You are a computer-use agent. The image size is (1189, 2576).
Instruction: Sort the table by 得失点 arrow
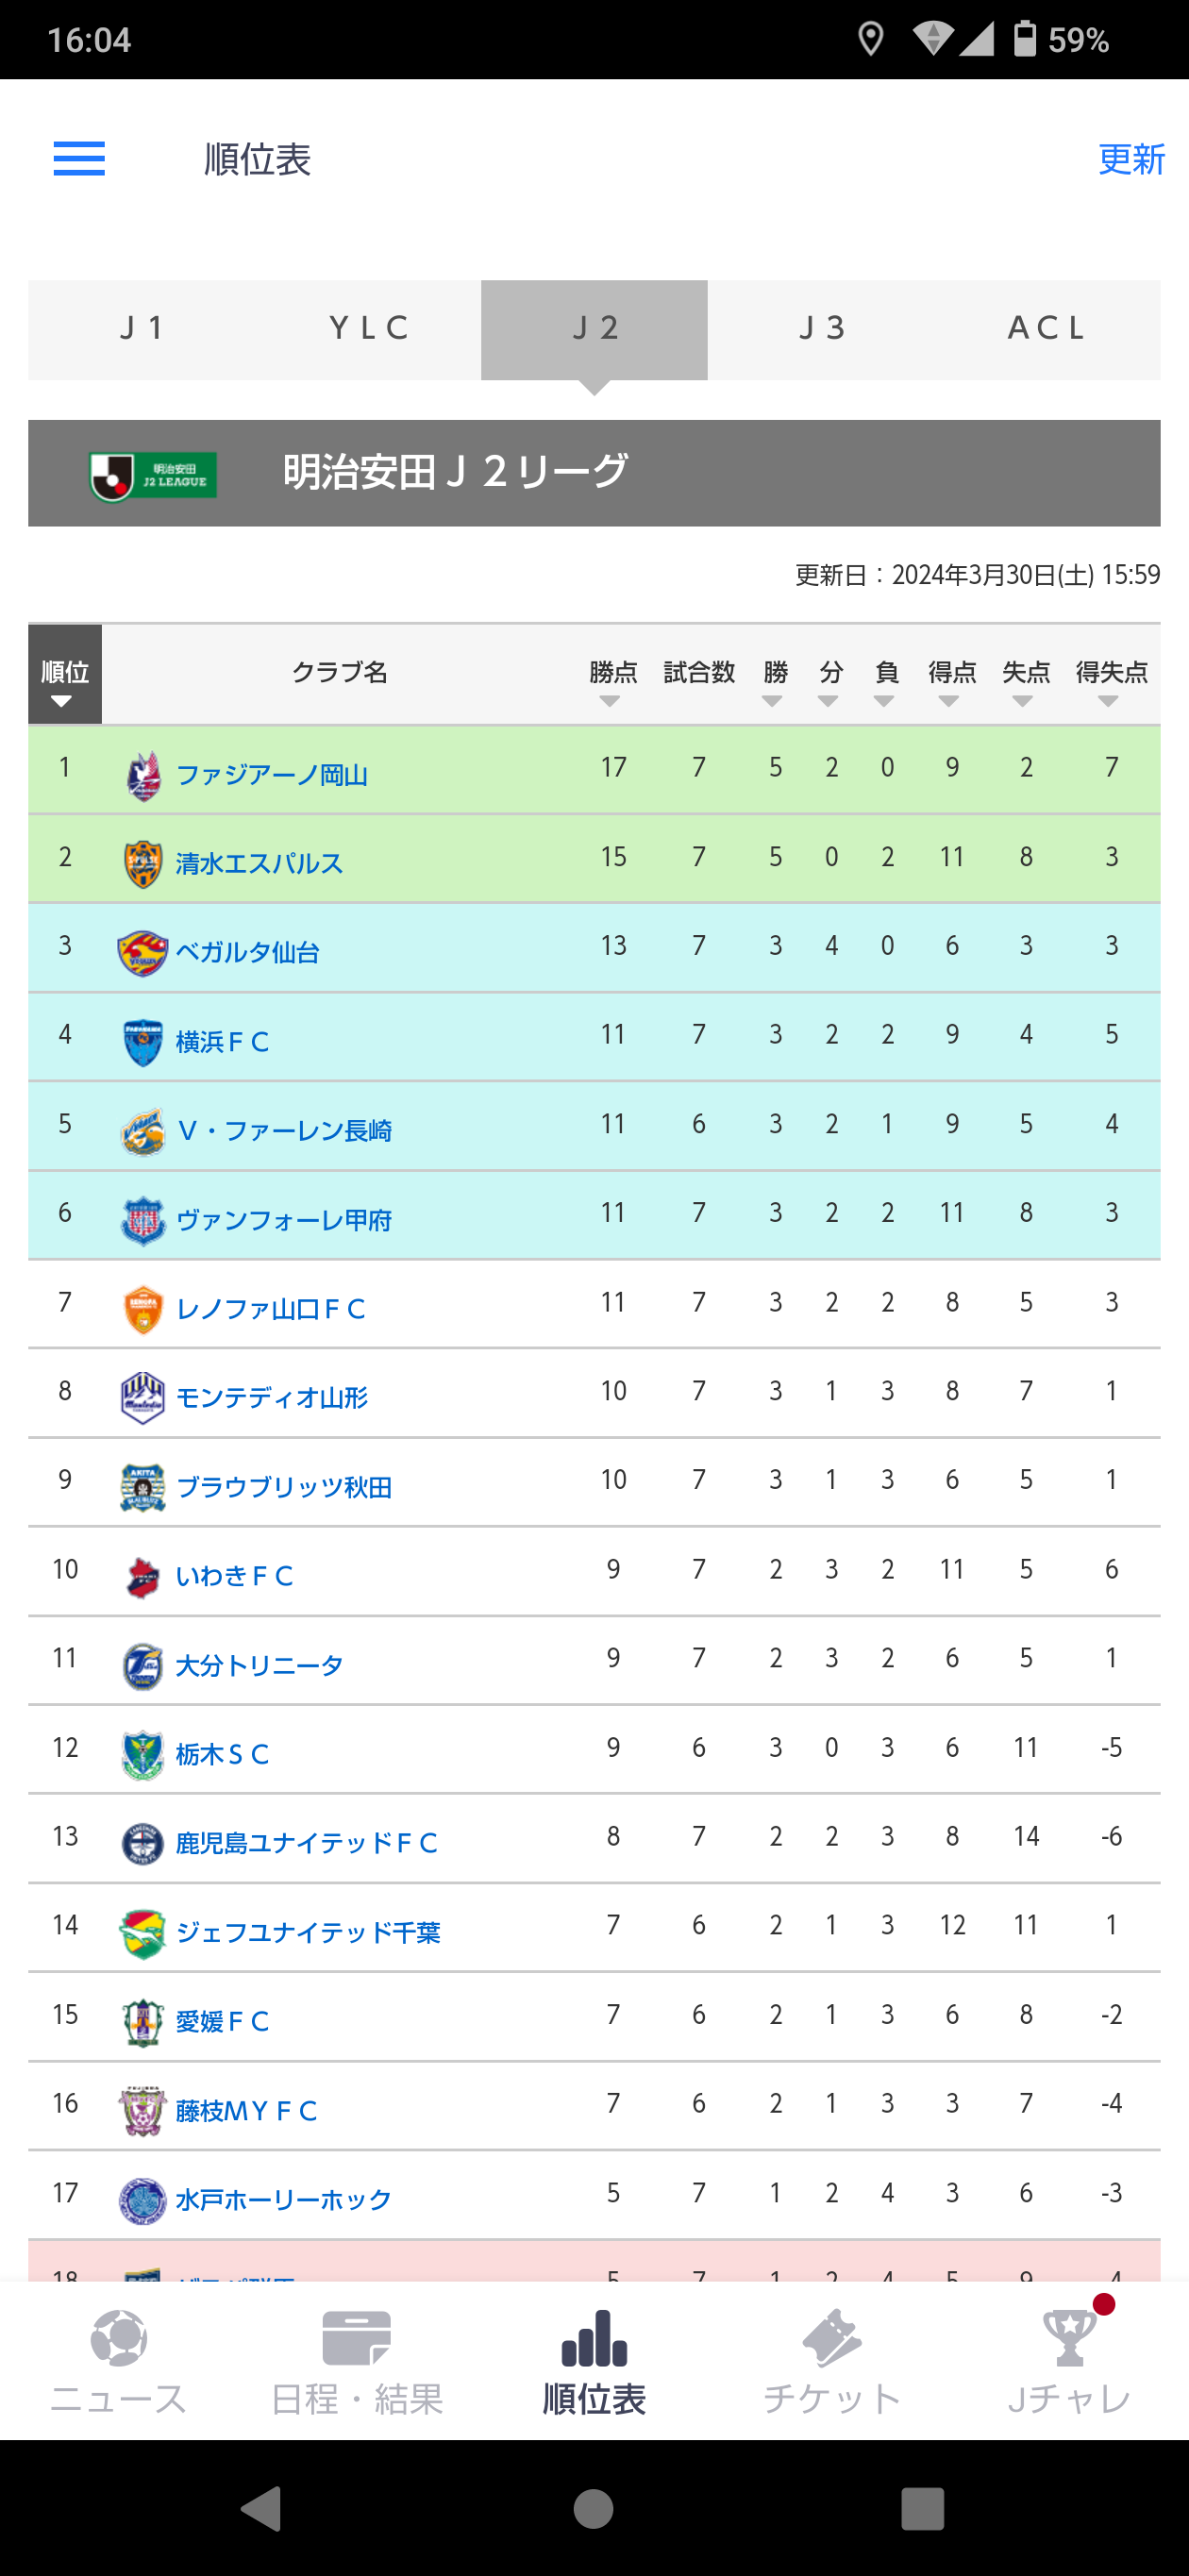1108,701
